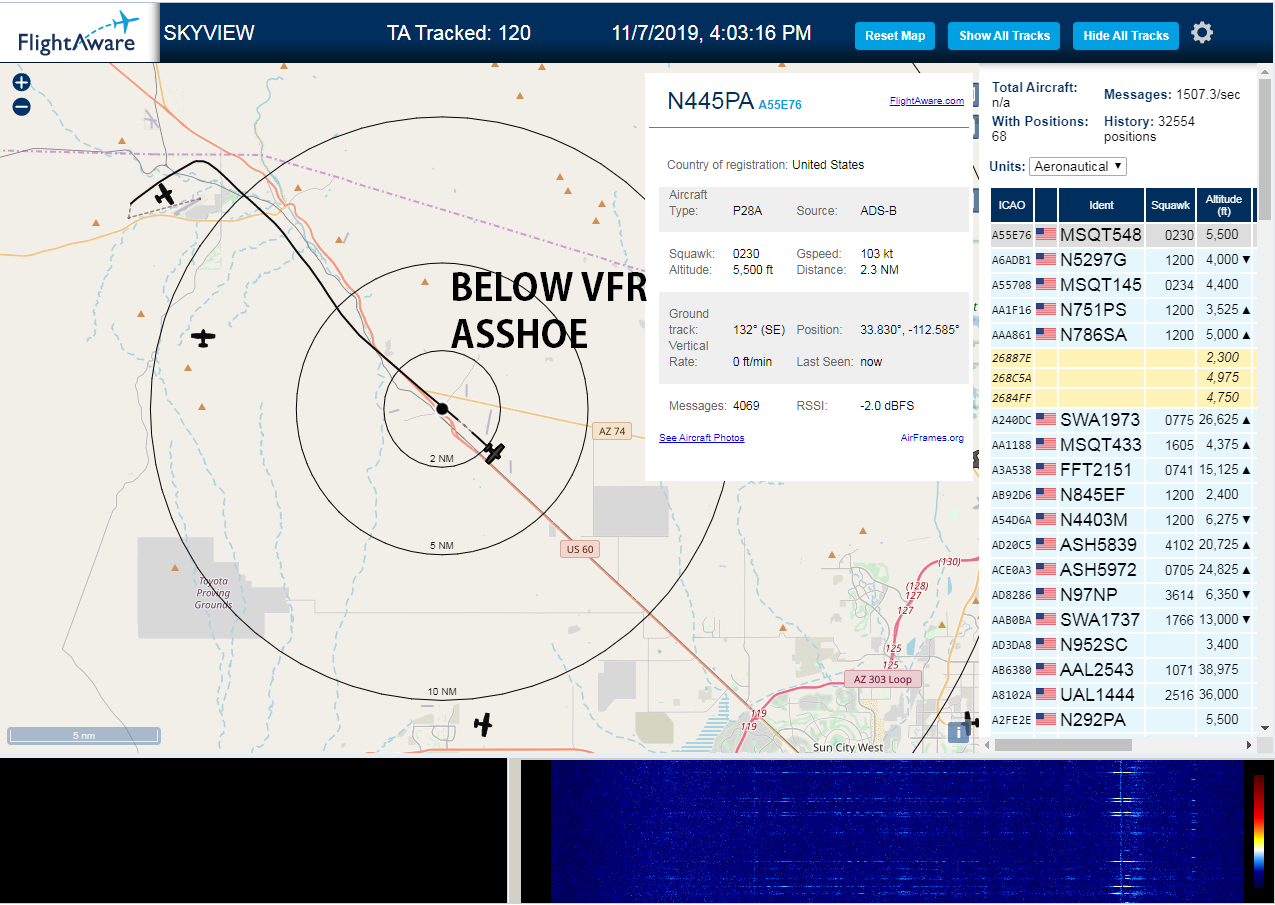Click the AZ 74 road label
Screen dimensions: 1275x905
(611, 431)
